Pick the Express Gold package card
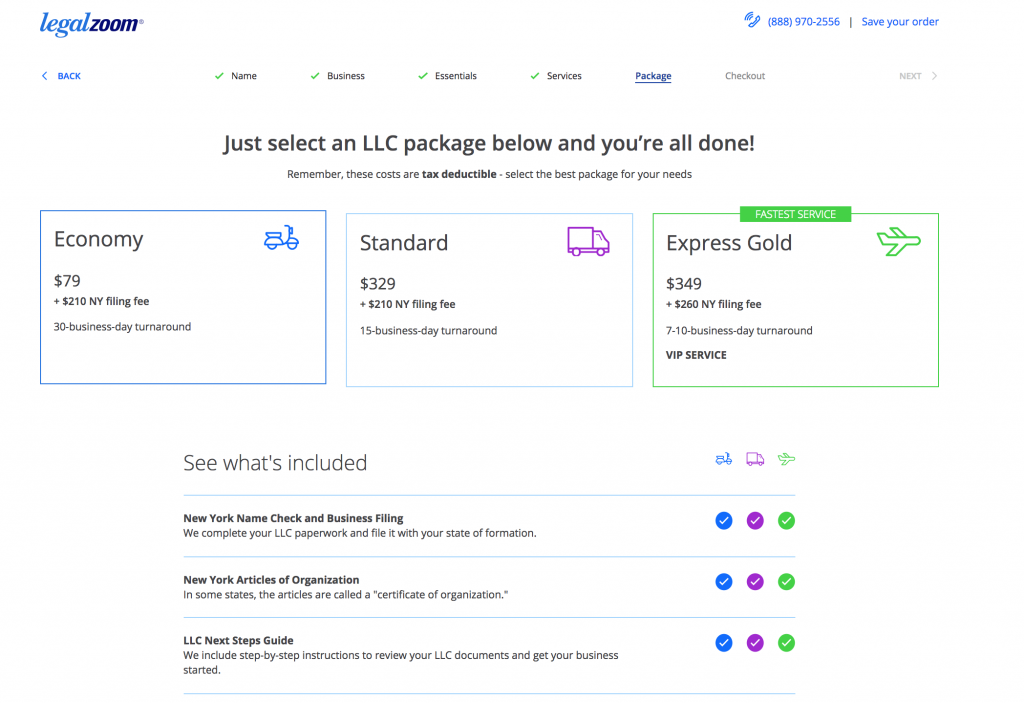This screenshot has width=1024, height=703. pyautogui.click(x=795, y=300)
